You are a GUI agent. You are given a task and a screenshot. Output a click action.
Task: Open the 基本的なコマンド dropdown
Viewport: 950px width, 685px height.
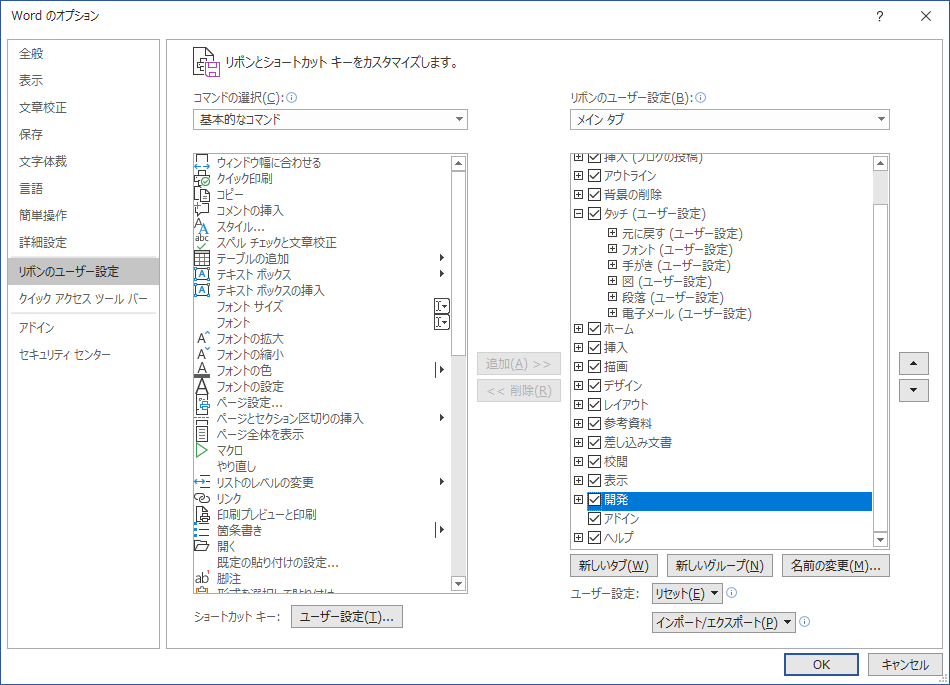coord(330,119)
